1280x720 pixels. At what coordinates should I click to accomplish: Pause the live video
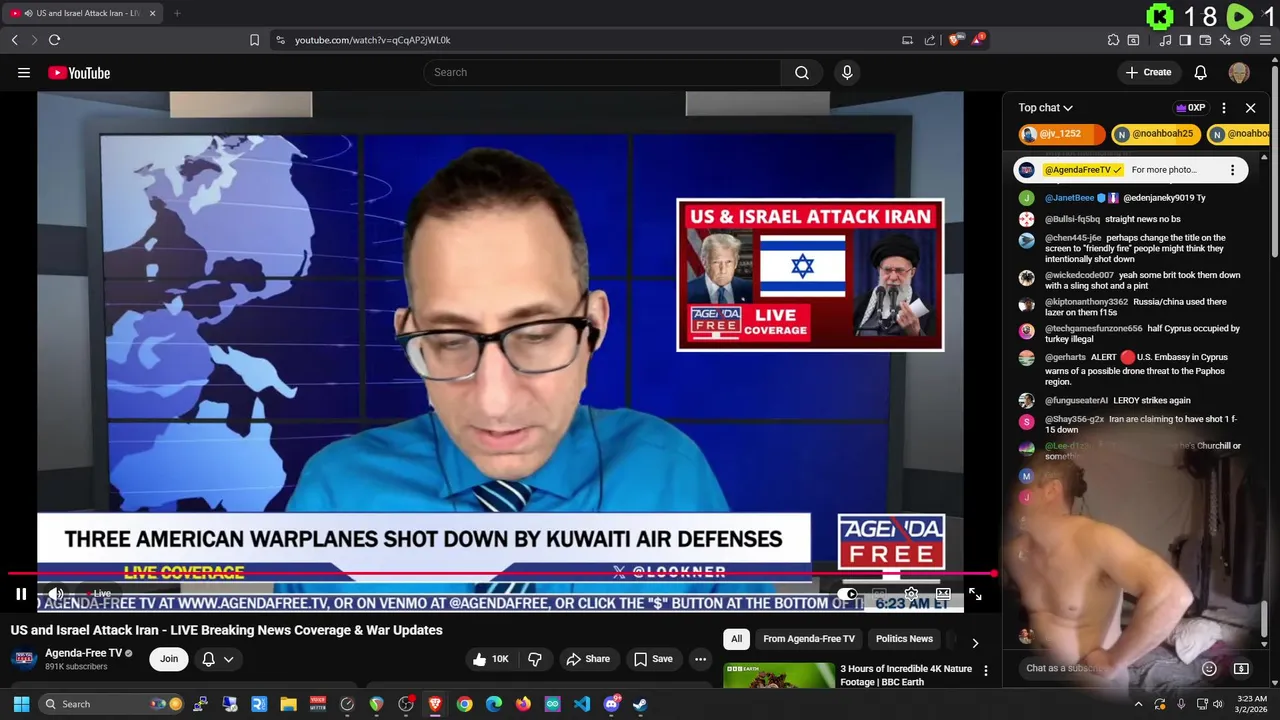click(21, 594)
